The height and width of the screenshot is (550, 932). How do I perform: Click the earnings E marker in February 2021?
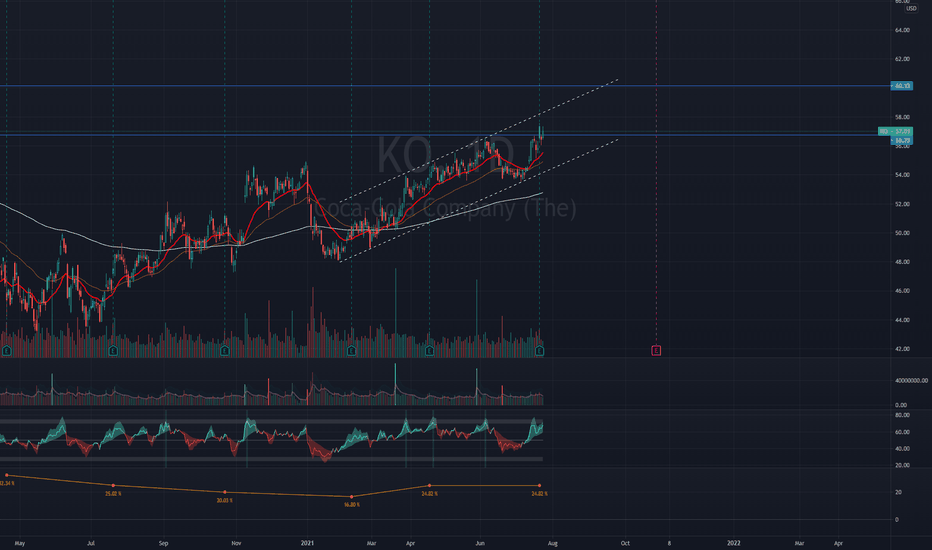(x=351, y=351)
